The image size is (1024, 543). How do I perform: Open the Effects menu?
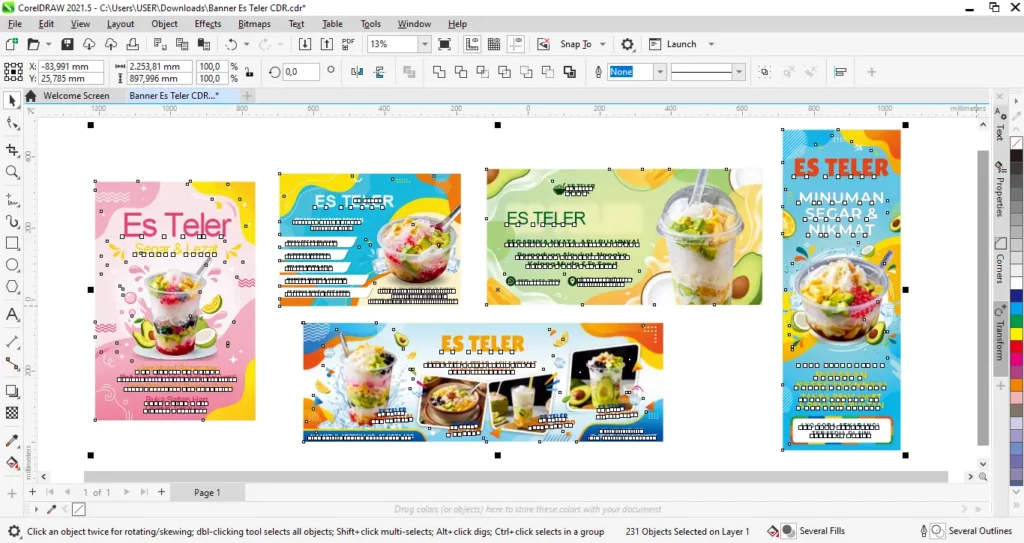click(208, 24)
